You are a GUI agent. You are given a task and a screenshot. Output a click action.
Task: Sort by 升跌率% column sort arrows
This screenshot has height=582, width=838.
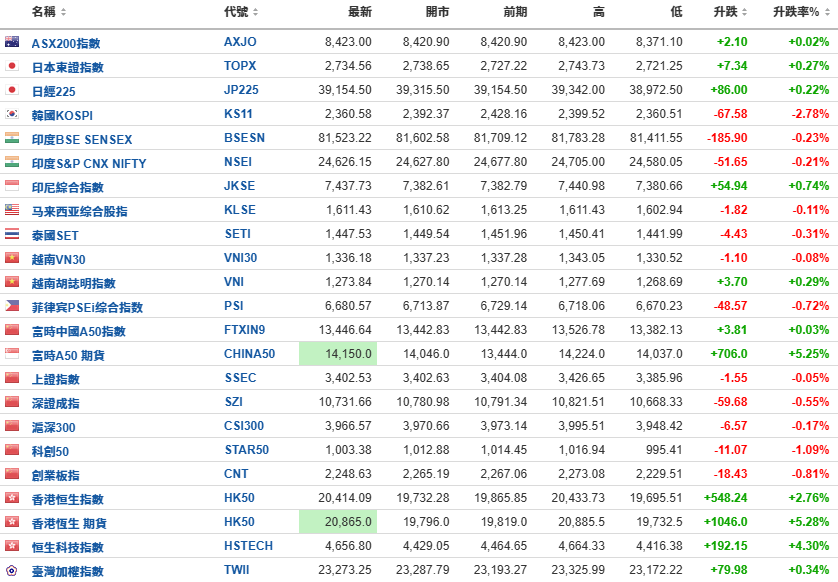pyautogui.click(x=827, y=12)
